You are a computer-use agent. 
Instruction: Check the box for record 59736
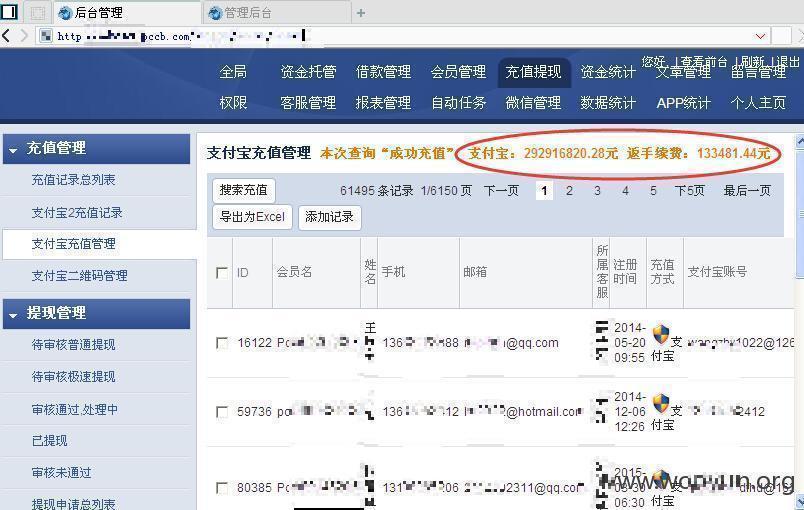pyautogui.click(x=222, y=412)
